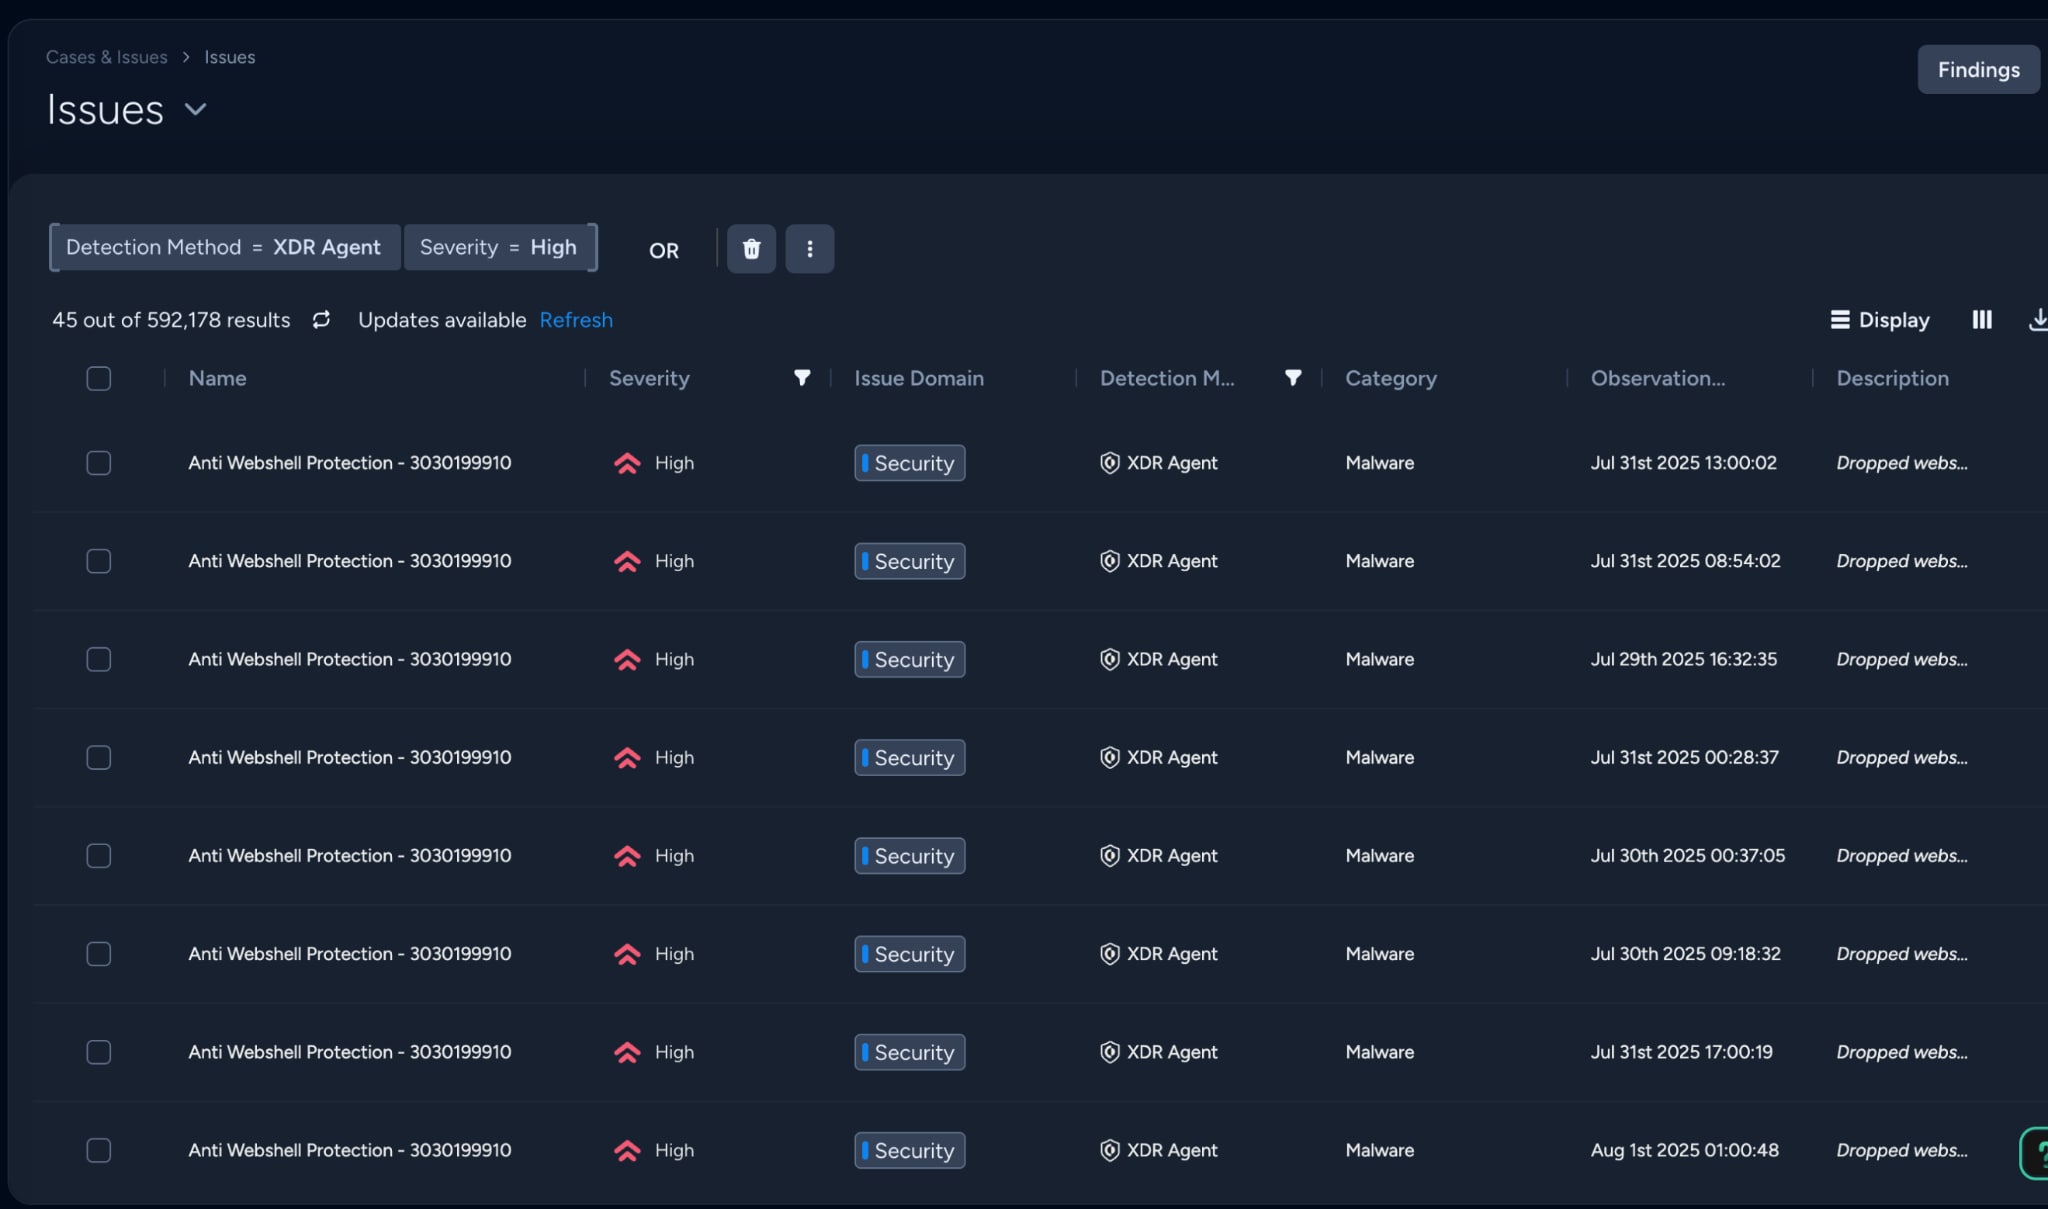The width and height of the screenshot is (2048, 1209).
Task: Open the Findings view
Action: point(1978,69)
